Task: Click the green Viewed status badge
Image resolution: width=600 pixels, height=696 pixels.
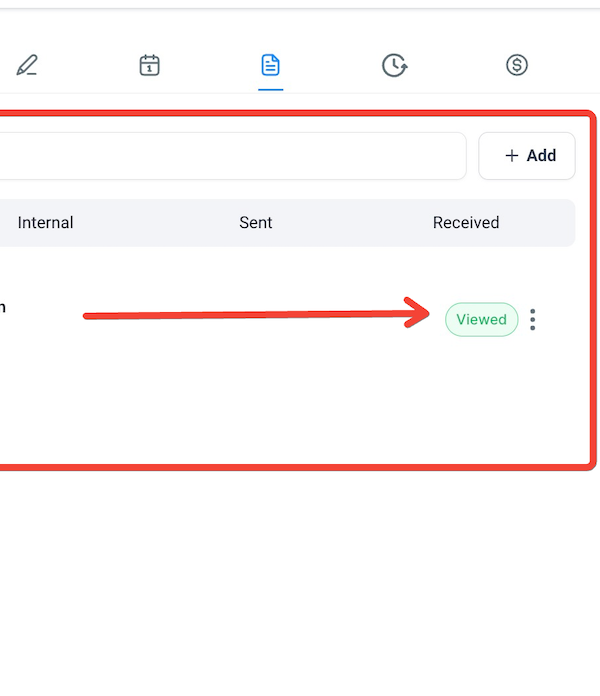Action: tap(481, 320)
